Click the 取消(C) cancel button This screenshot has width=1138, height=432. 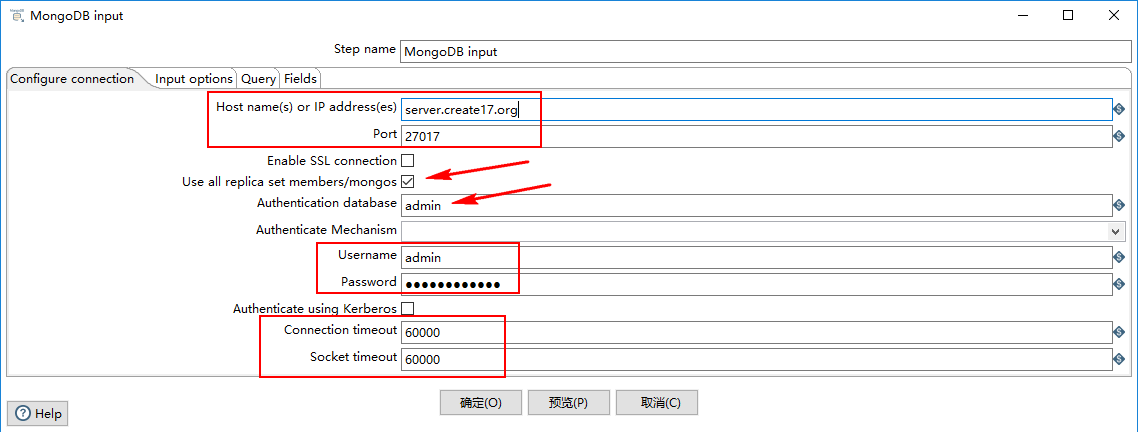tap(657, 403)
